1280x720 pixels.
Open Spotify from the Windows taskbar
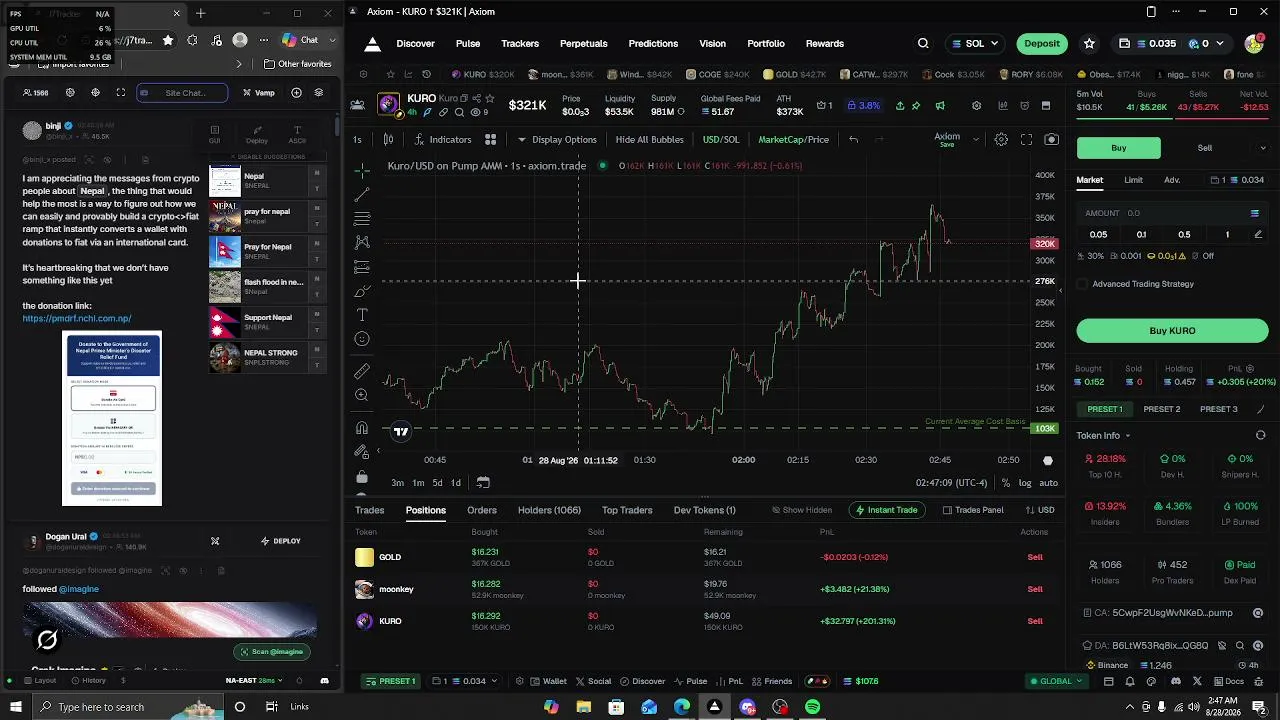pyautogui.click(x=813, y=707)
